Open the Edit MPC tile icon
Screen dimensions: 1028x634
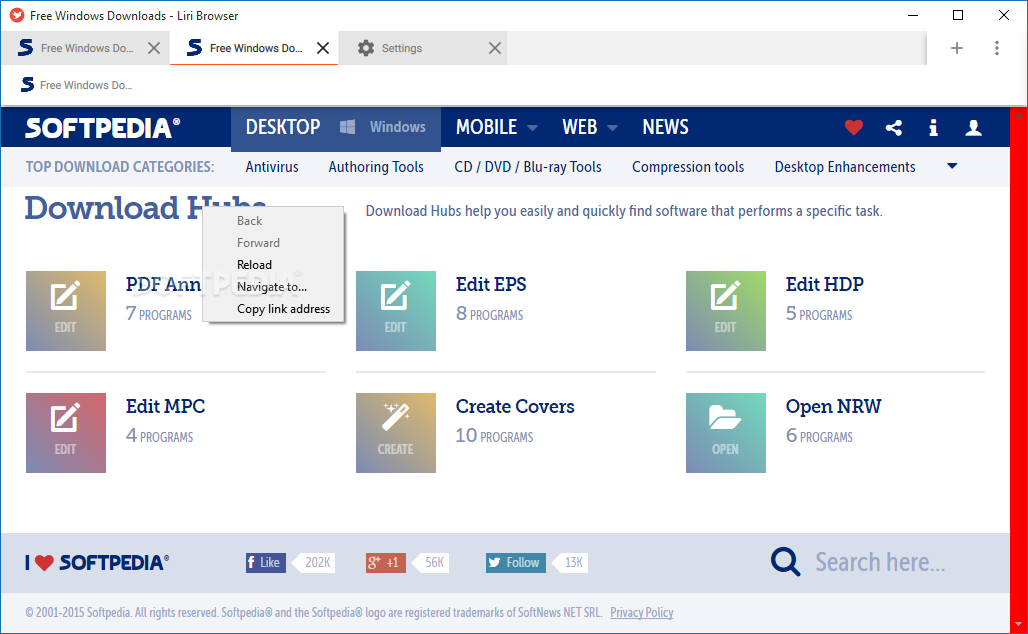click(x=66, y=433)
